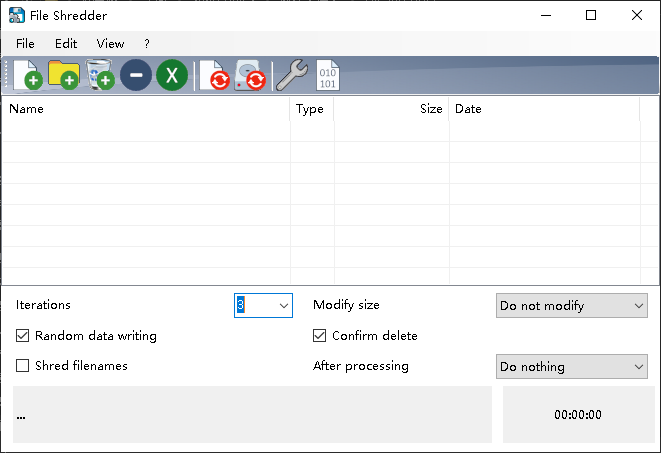Click the disk drive with red arrows icon
This screenshot has width=661, height=453.
tap(251, 76)
